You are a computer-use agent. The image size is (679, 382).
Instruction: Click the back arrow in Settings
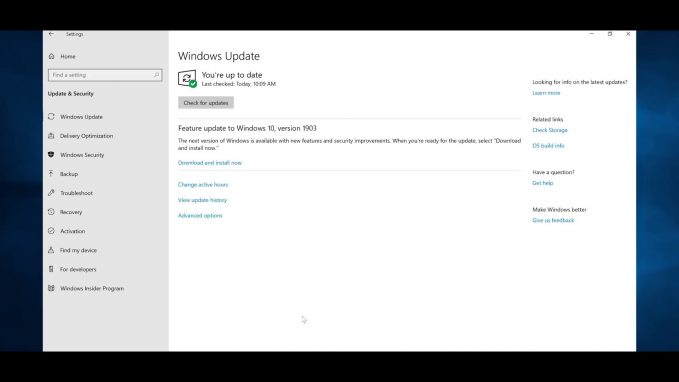click(x=51, y=34)
